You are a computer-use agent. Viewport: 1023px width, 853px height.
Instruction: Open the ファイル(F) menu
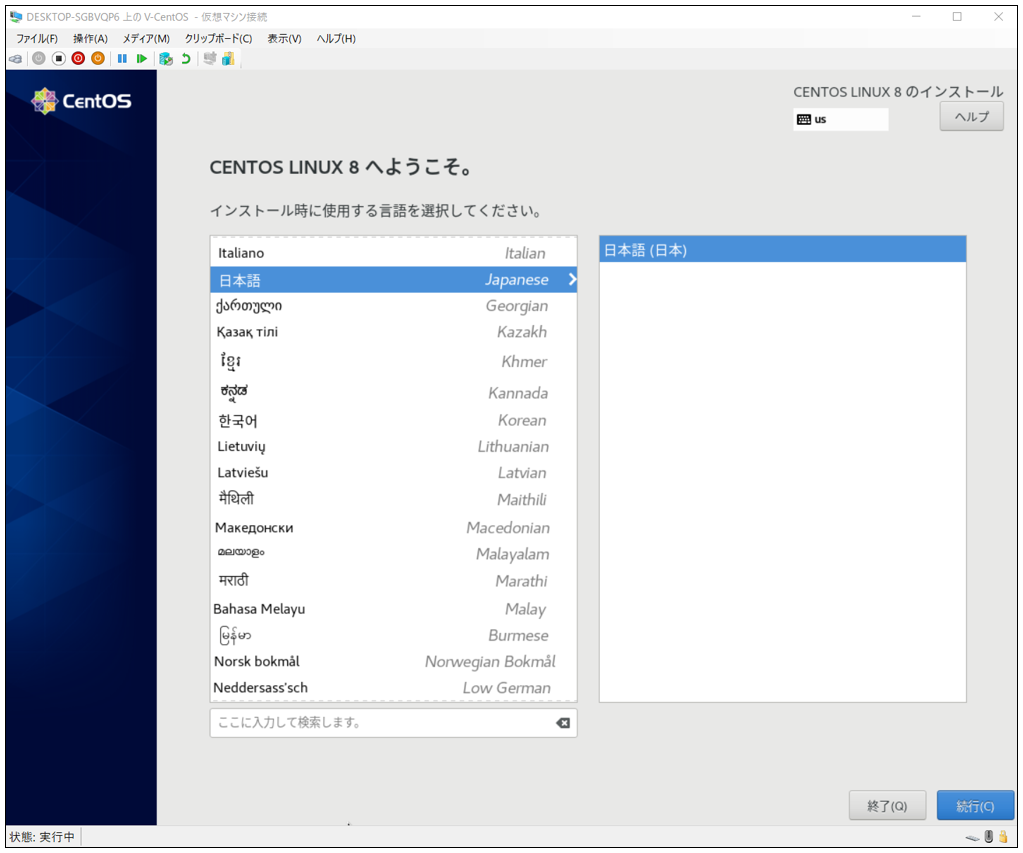pos(37,39)
